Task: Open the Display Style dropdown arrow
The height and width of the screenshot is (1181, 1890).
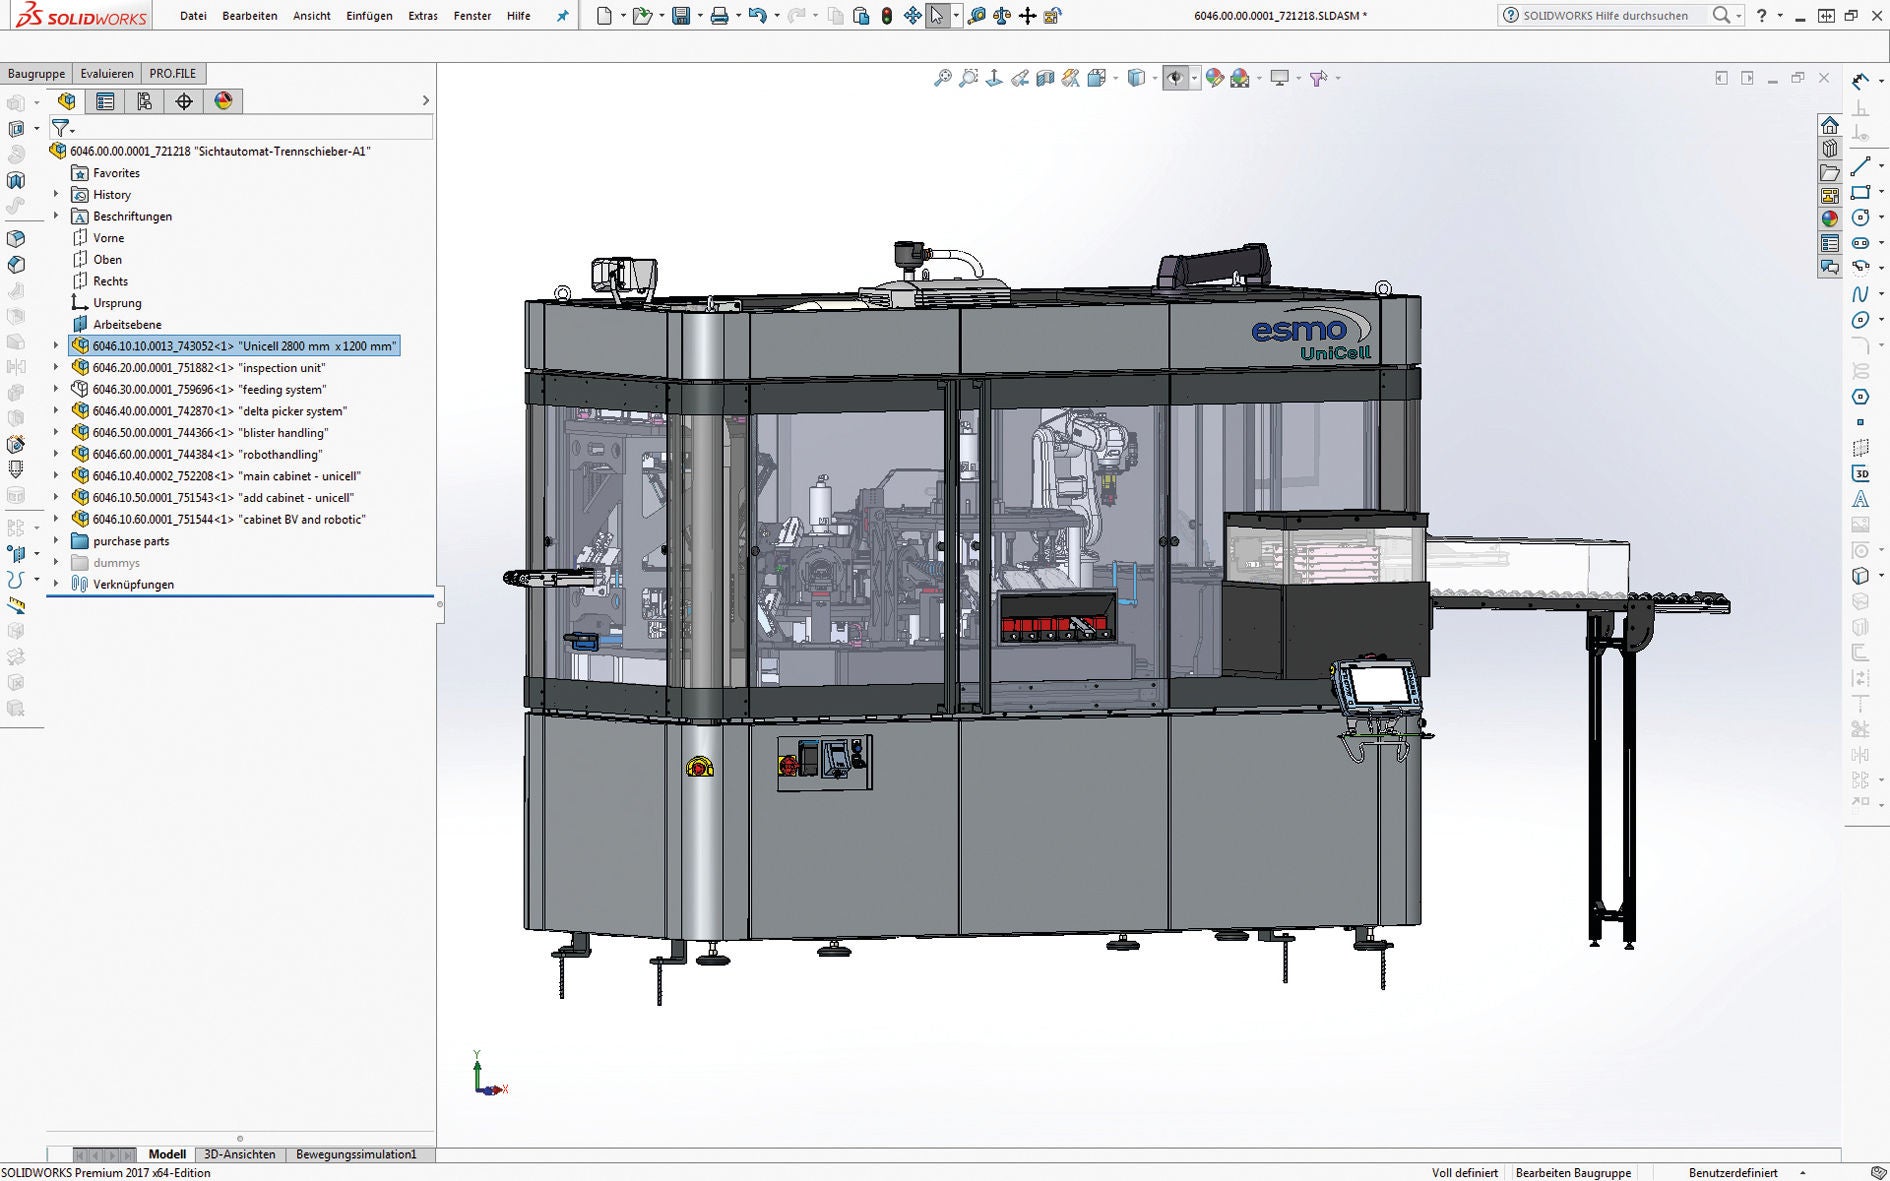Action: click(1155, 77)
